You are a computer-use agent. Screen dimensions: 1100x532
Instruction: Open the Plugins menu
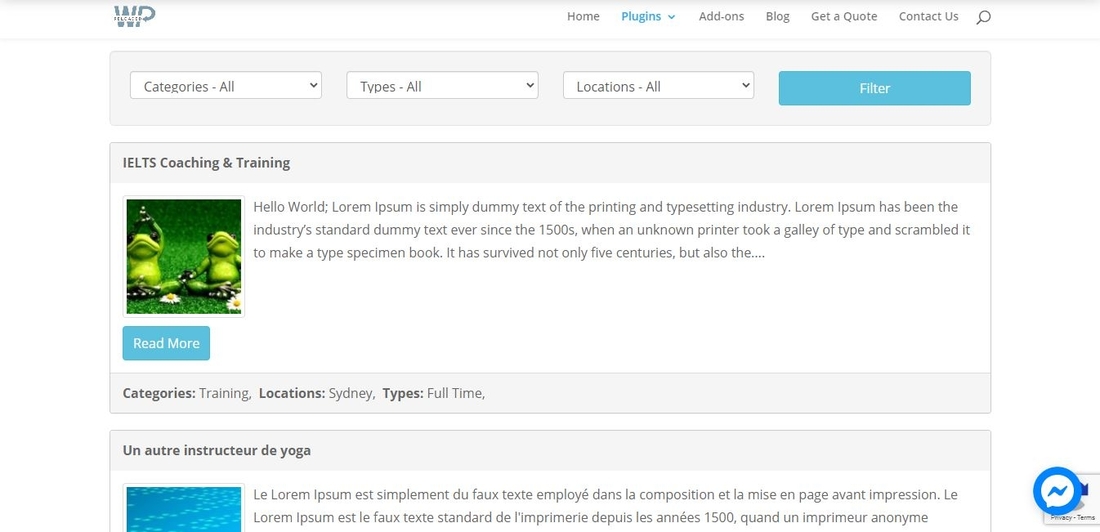pos(641,16)
